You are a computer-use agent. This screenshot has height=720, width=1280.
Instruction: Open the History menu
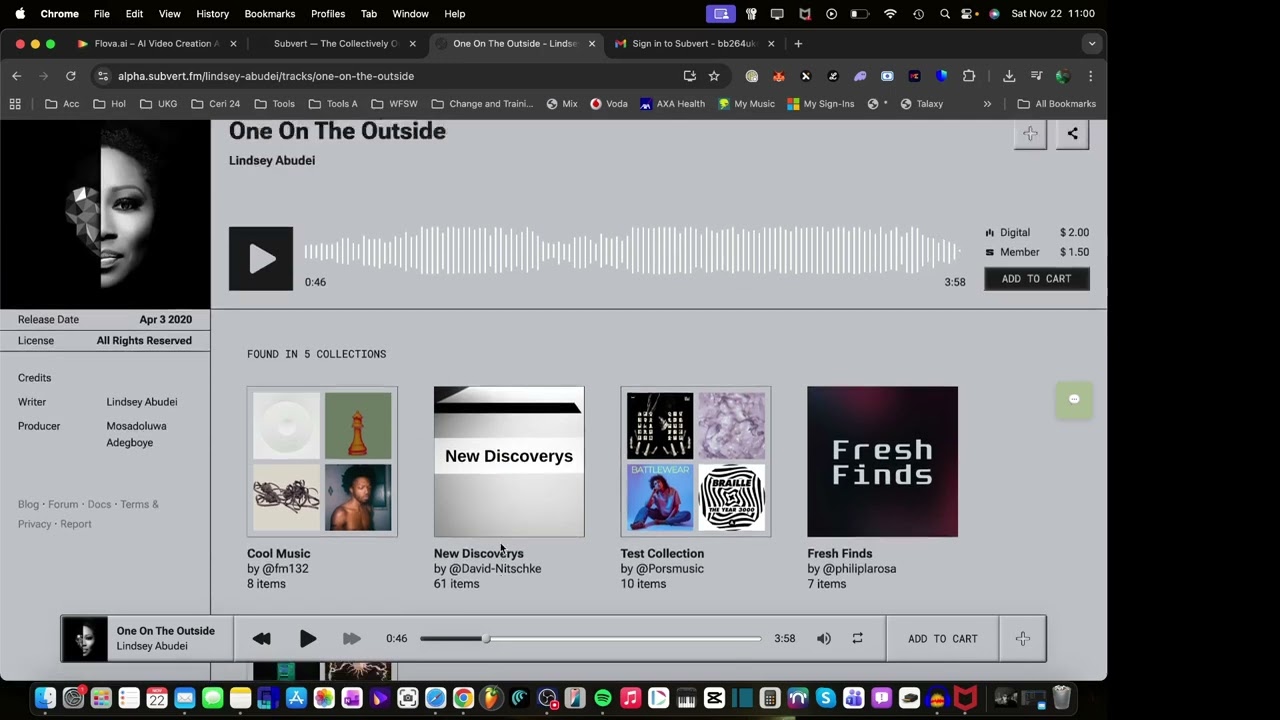(x=212, y=14)
